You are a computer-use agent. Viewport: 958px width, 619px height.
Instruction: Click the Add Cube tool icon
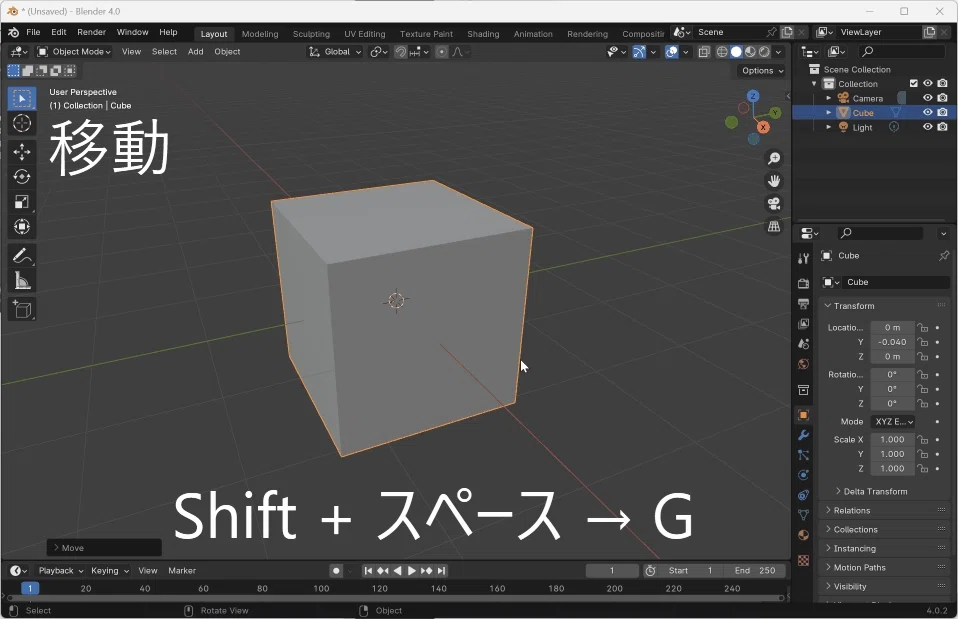(22, 310)
